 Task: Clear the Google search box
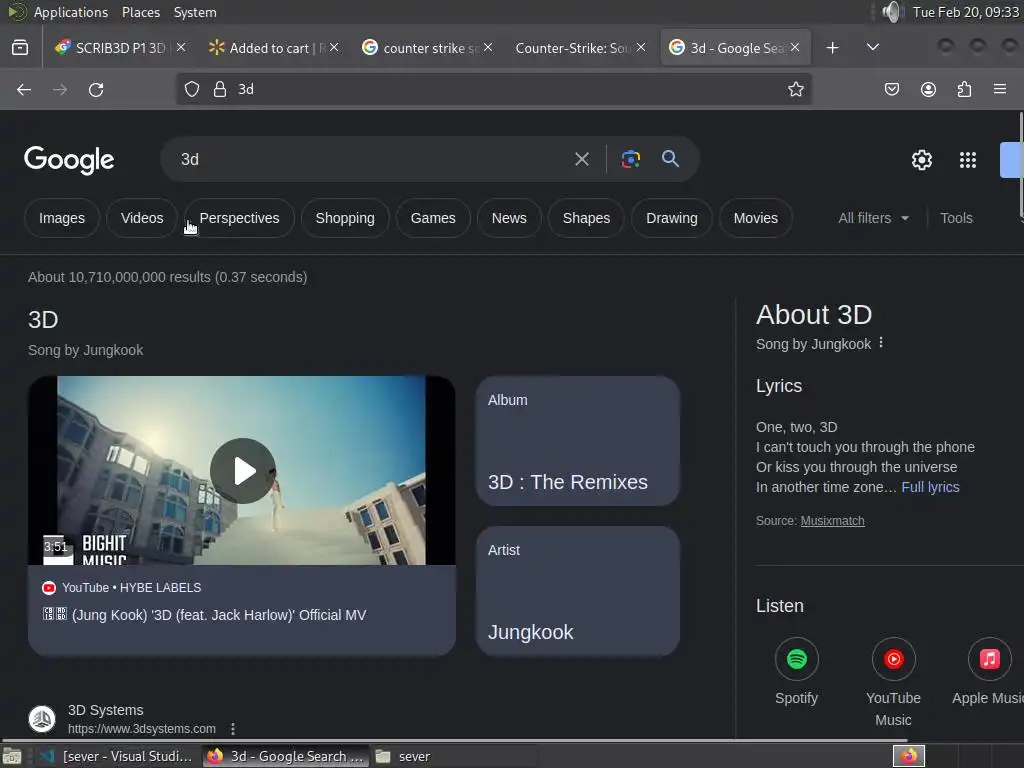pos(581,159)
